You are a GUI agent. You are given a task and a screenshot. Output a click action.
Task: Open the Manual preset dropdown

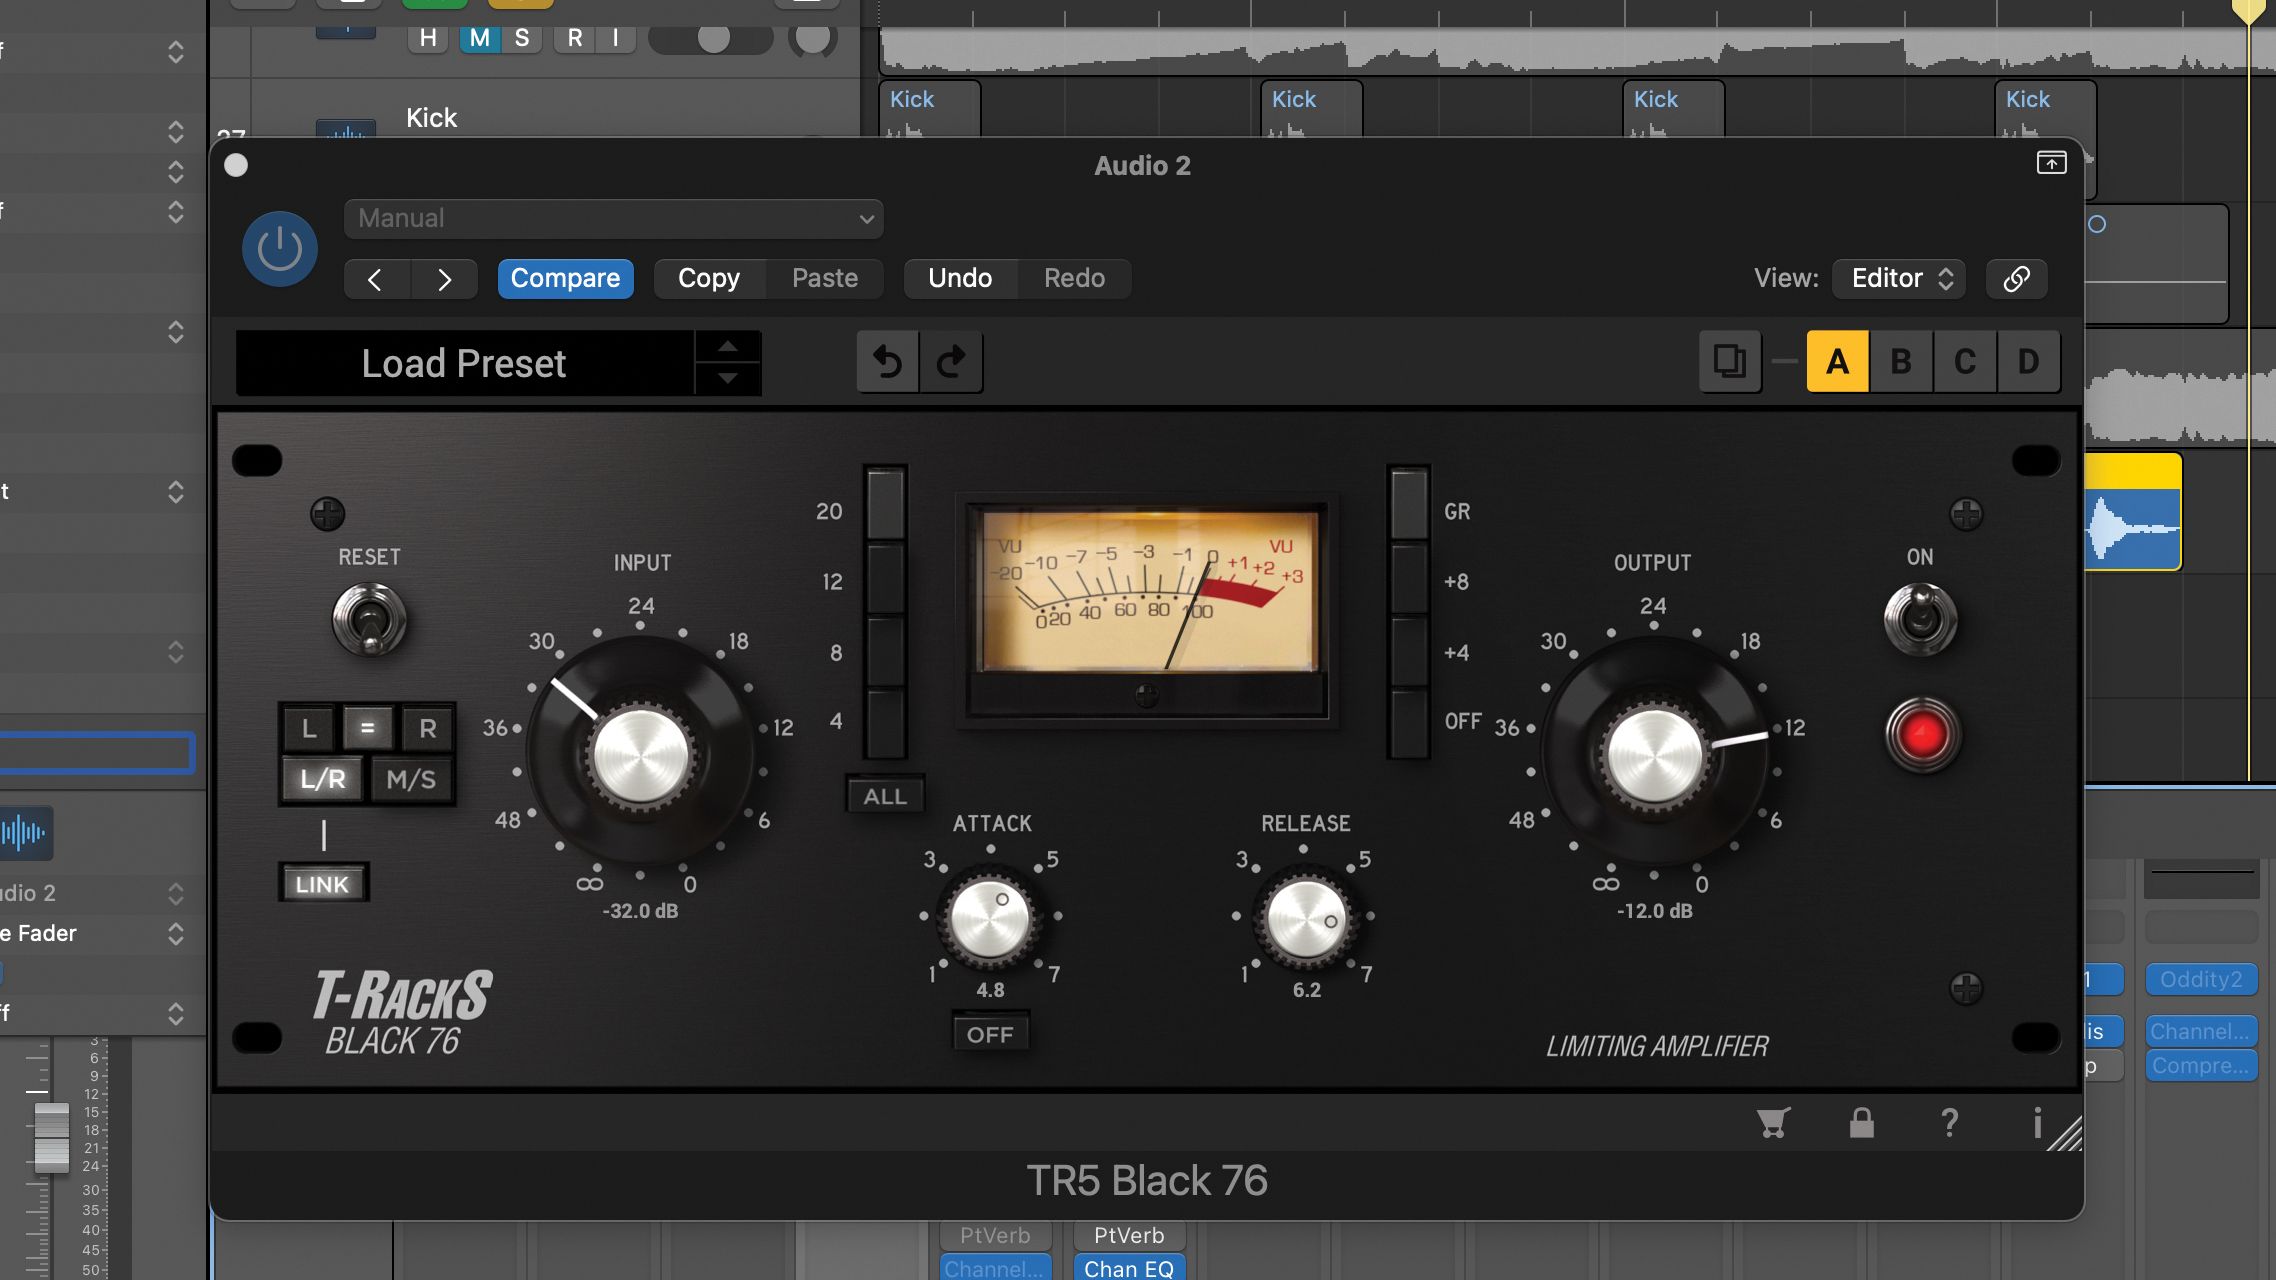click(613, 219)
